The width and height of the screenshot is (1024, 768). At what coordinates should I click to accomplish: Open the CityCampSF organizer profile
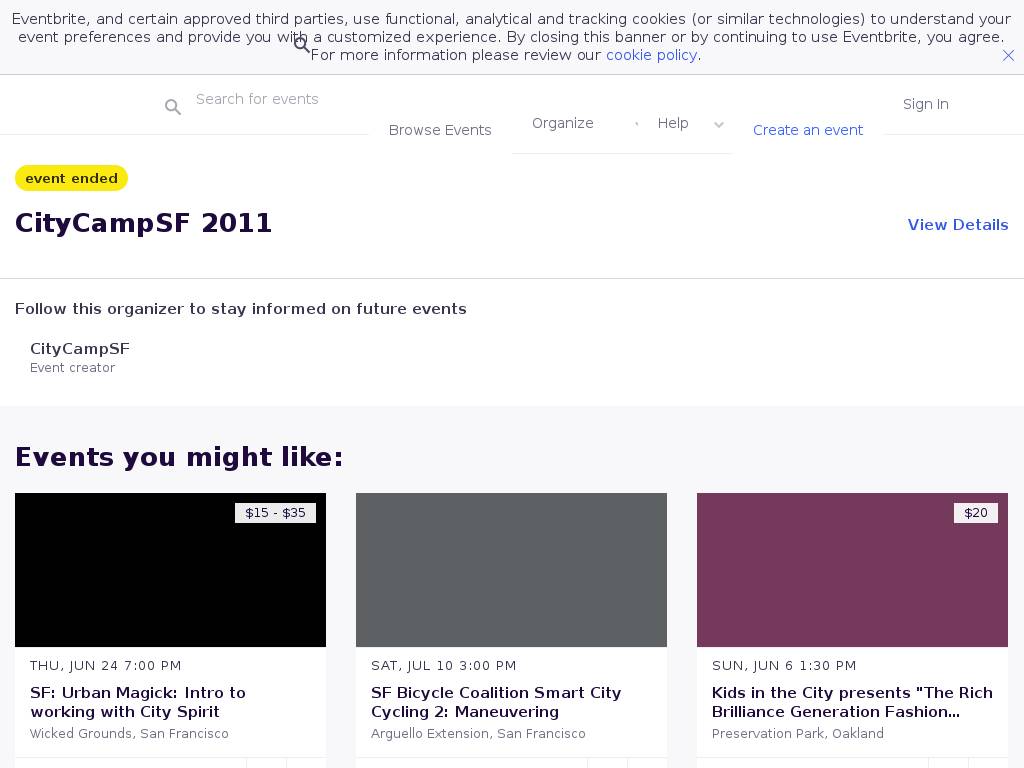(80, 349)
